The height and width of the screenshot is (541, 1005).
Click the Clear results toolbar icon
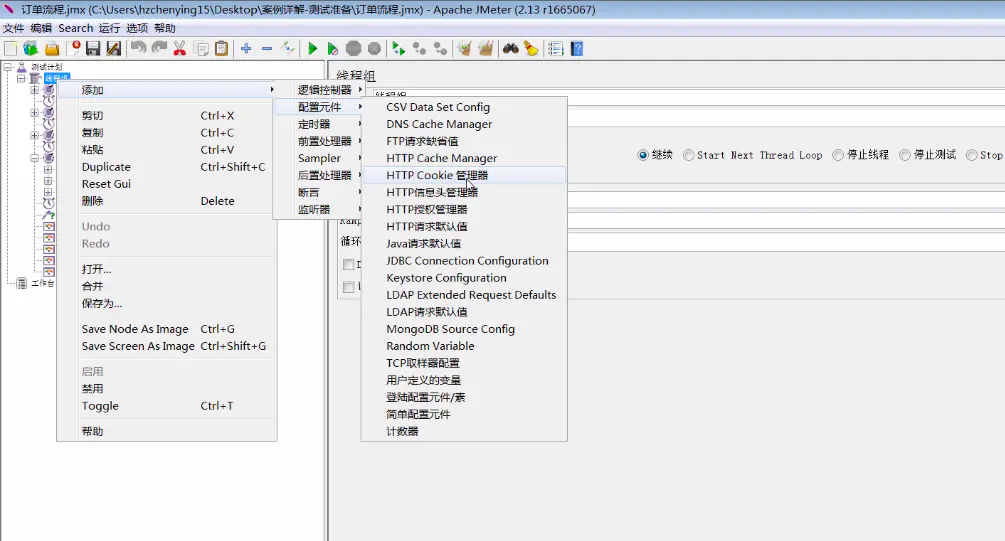pyautogui.click(x=464, y=49)
